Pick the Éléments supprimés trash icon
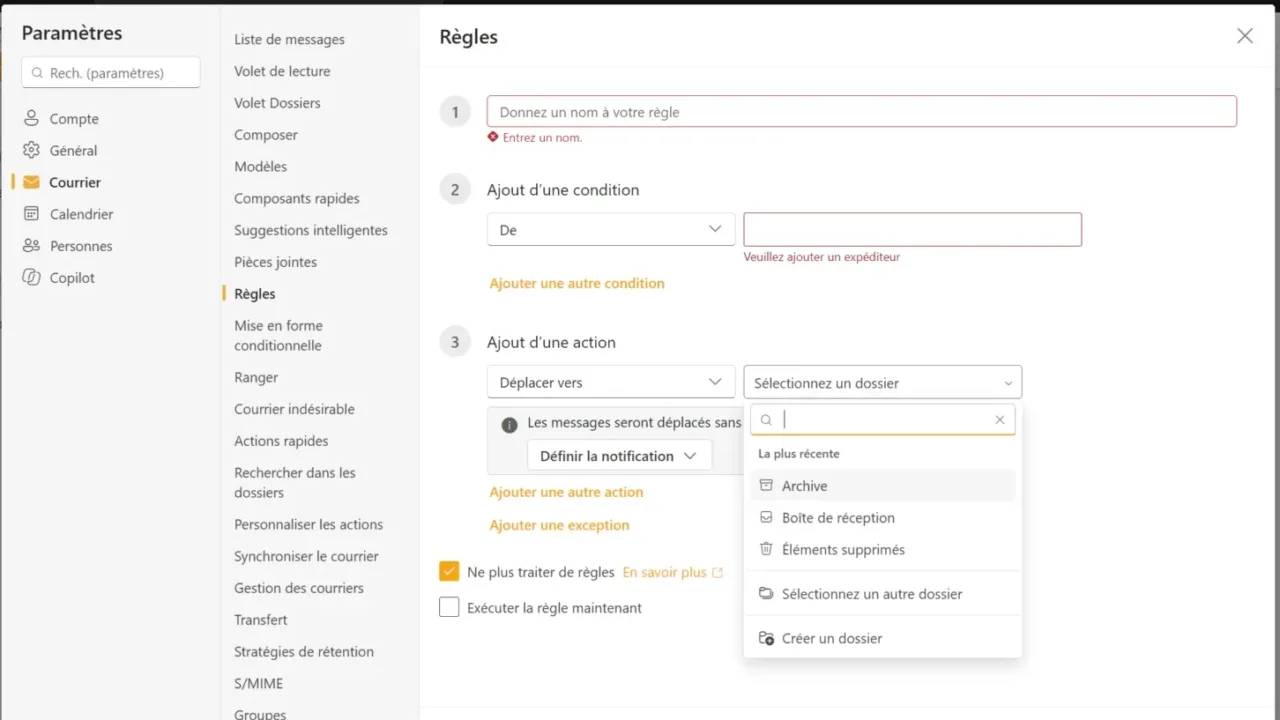 [x=766, y=550]
